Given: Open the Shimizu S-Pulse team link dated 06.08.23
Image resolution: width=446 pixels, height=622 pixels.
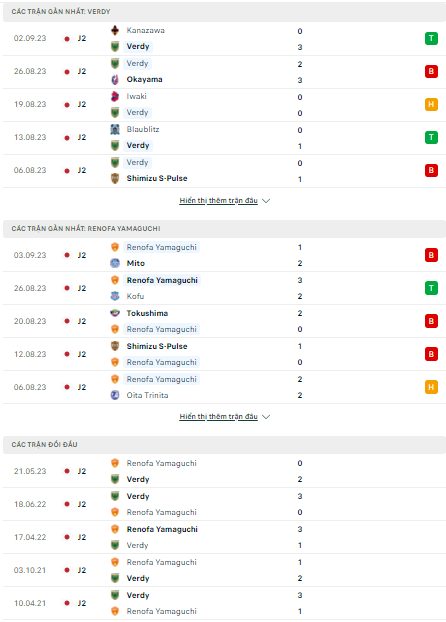Looking at the screenshot, I should point(157,179).
